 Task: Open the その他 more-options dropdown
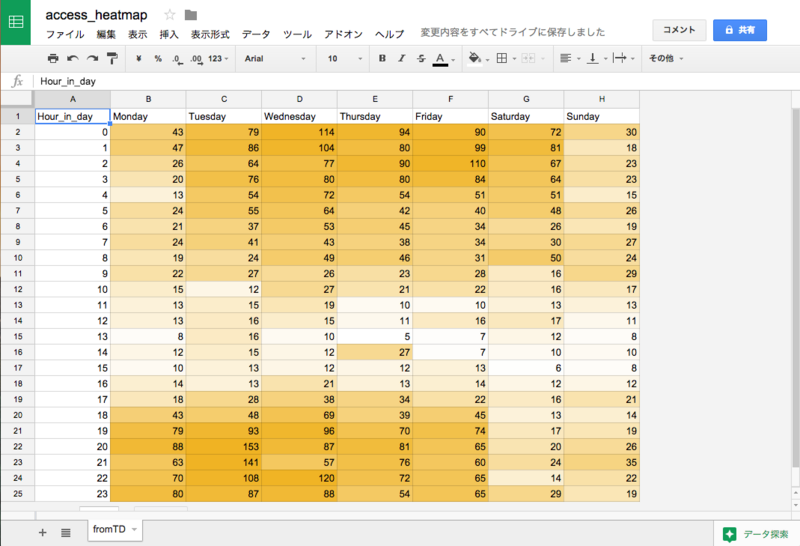point(666,58)
